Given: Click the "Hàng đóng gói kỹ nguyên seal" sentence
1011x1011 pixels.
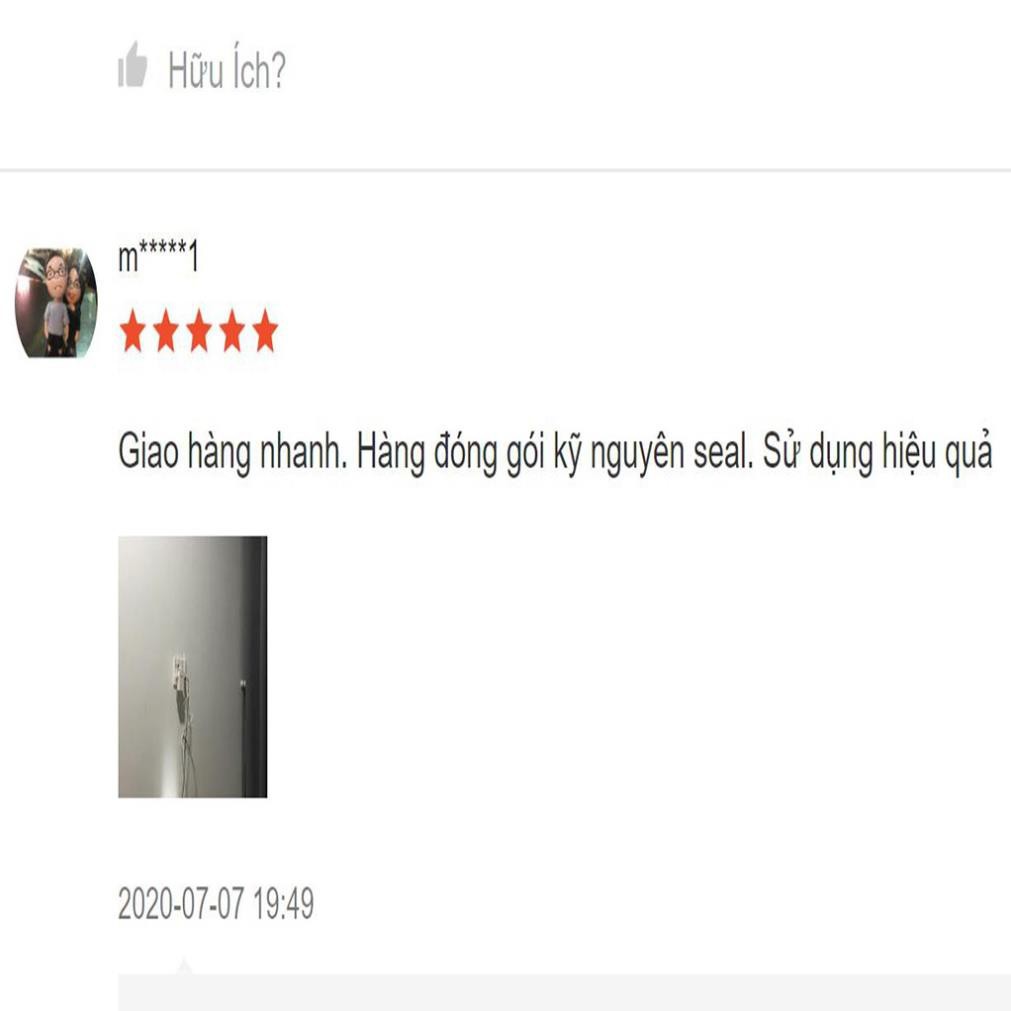Looking at the screenshot, I should tap(555, 452).
